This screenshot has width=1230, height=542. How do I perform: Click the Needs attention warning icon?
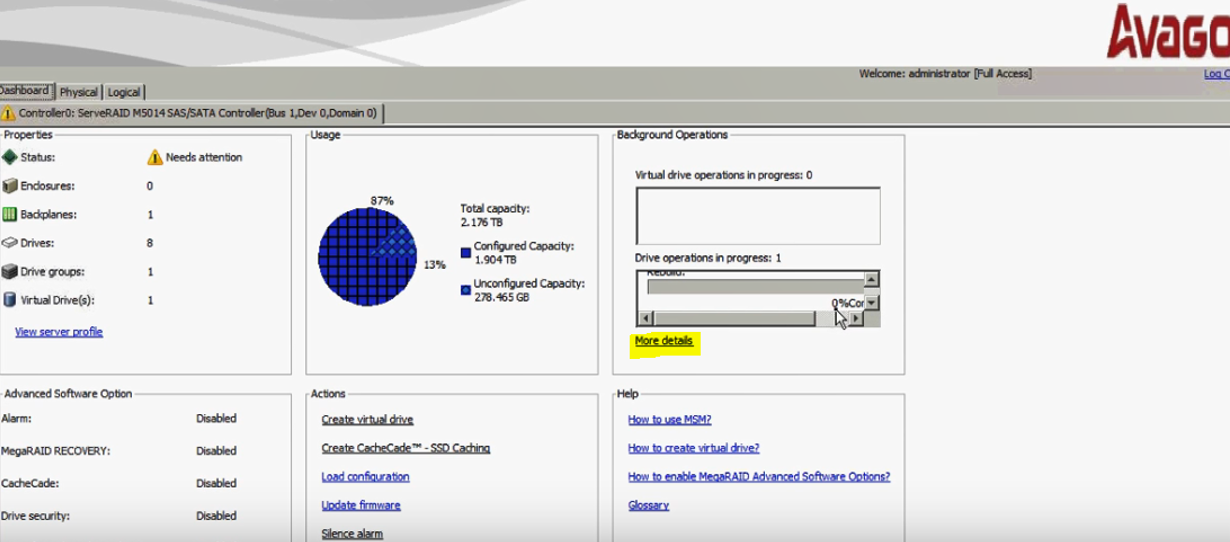[155, 157]
